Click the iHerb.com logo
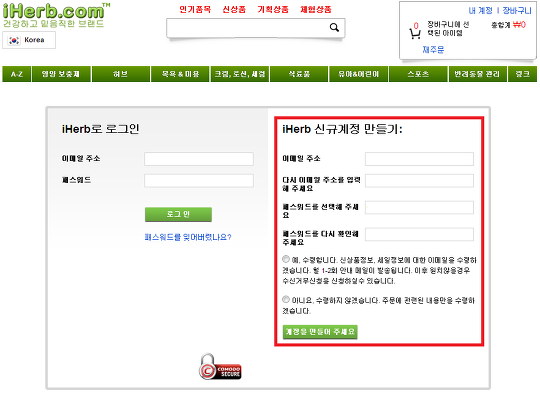This screenshot has height=393, width=540. (56, 15)
